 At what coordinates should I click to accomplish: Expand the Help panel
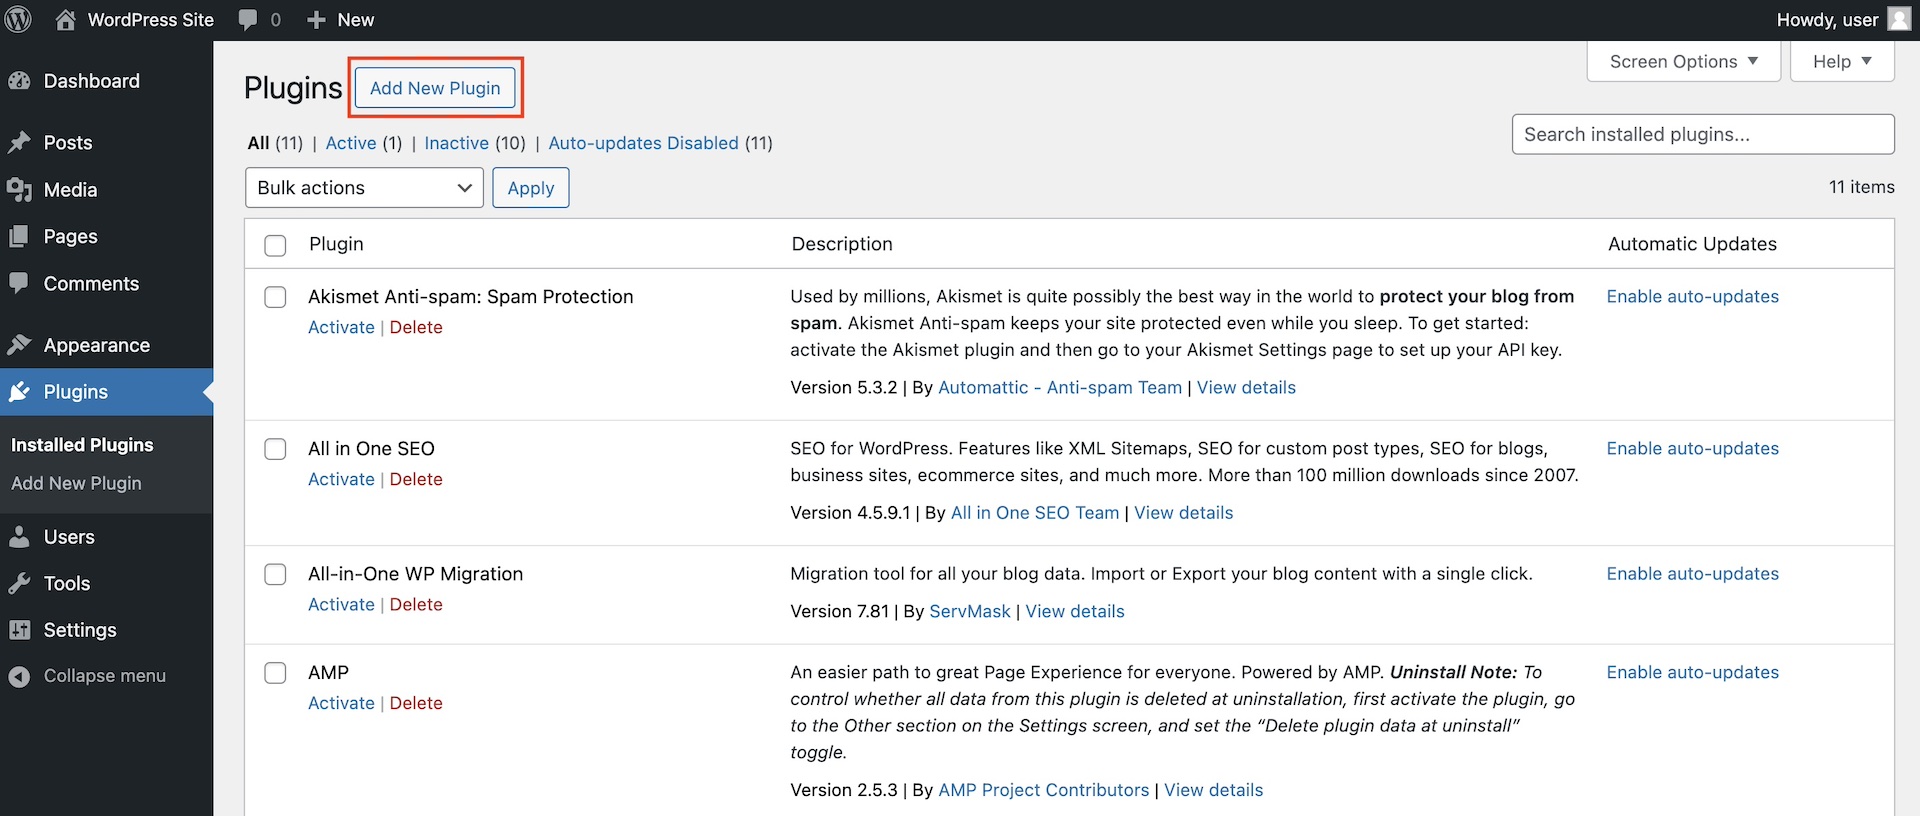pyautogui.click(x=1842, y=62)
